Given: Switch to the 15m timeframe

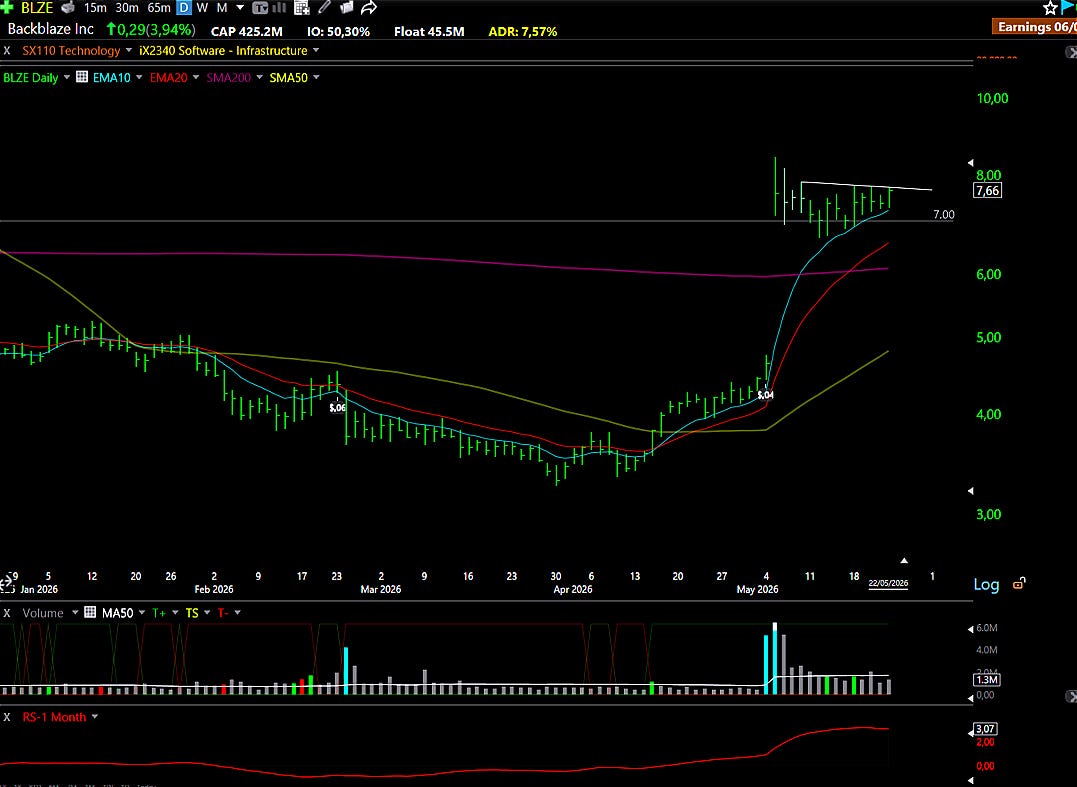Looking at the screenshot, I should 95,8.
